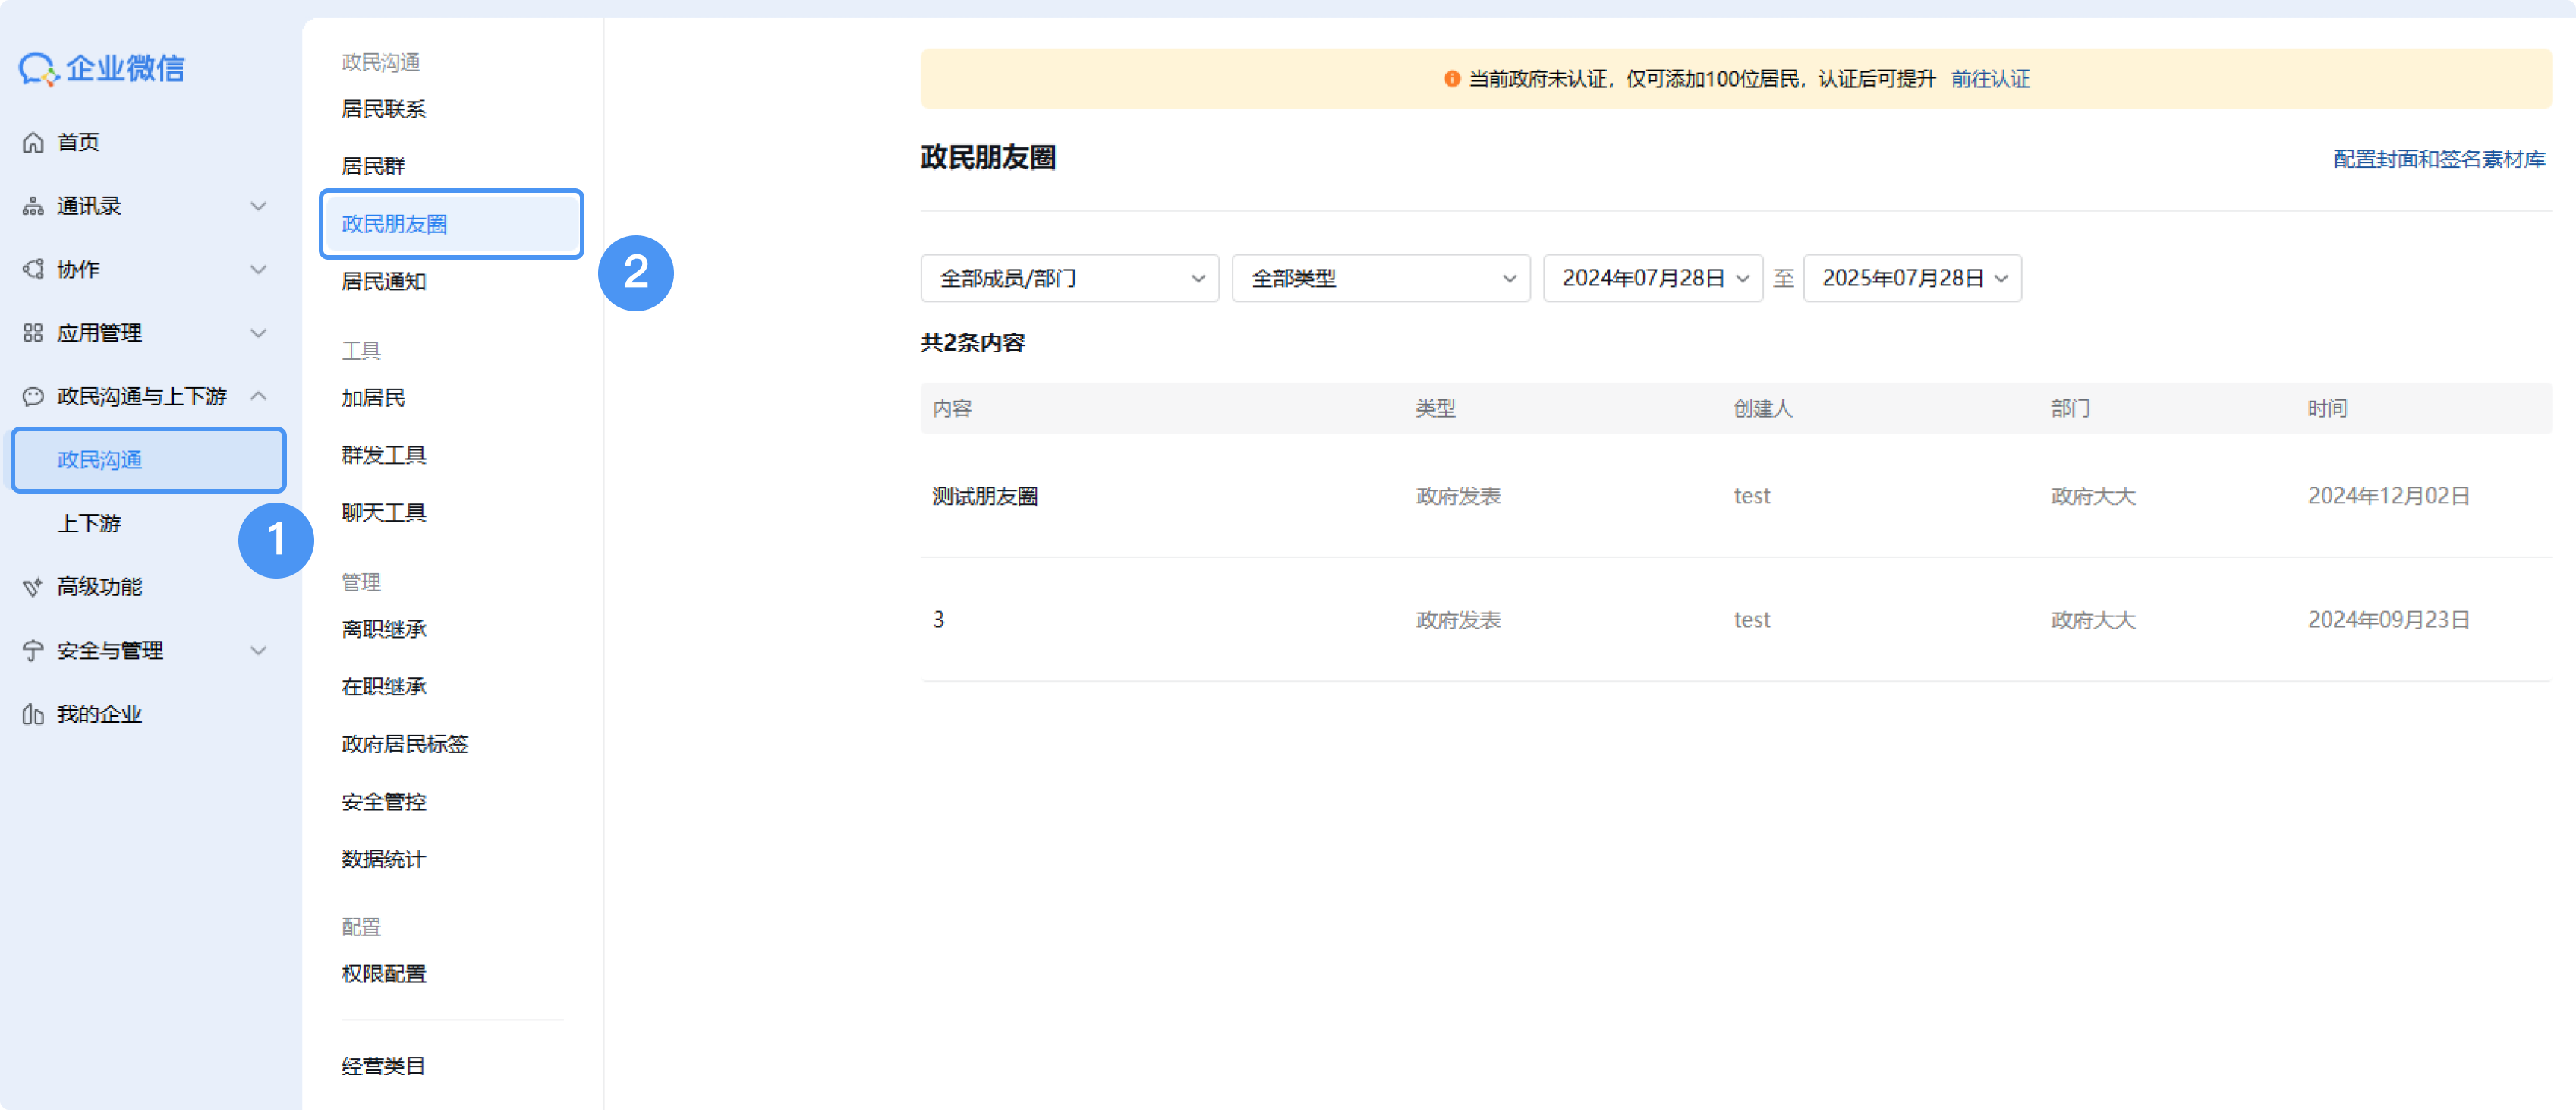Open the entry titled 3
Image resolution: width=2576 pixels, height=1110 pixels.
[x=938, y=620]
